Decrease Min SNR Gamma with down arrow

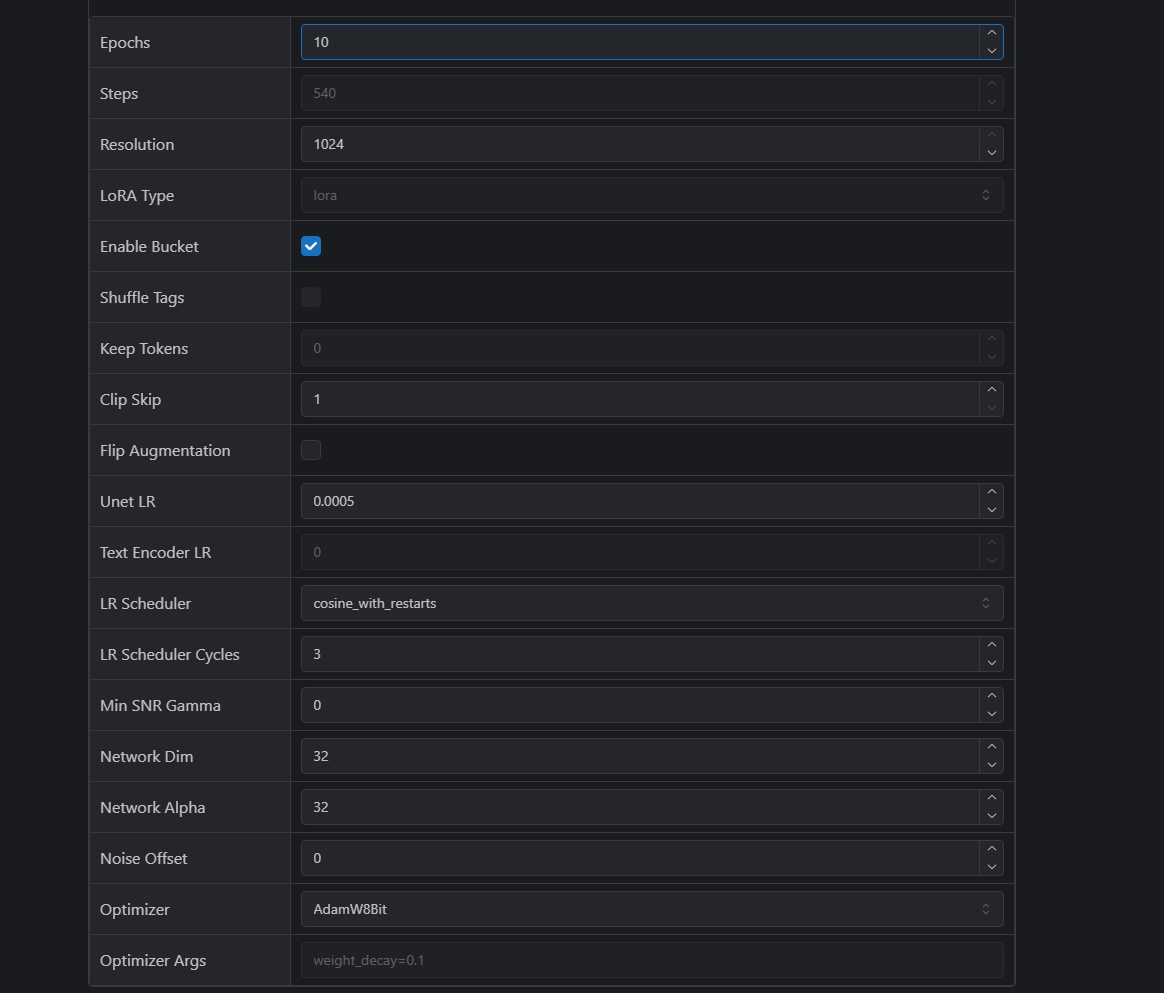pos(992,714)
